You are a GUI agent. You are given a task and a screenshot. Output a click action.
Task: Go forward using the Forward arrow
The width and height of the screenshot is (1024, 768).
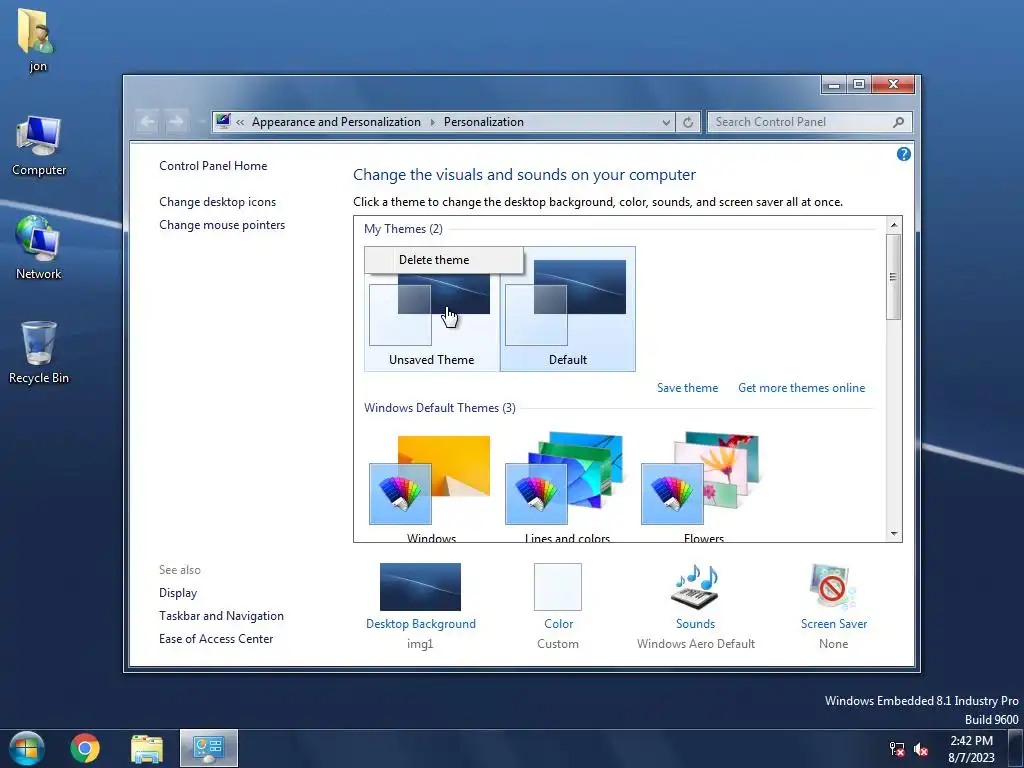pos(176,121)
